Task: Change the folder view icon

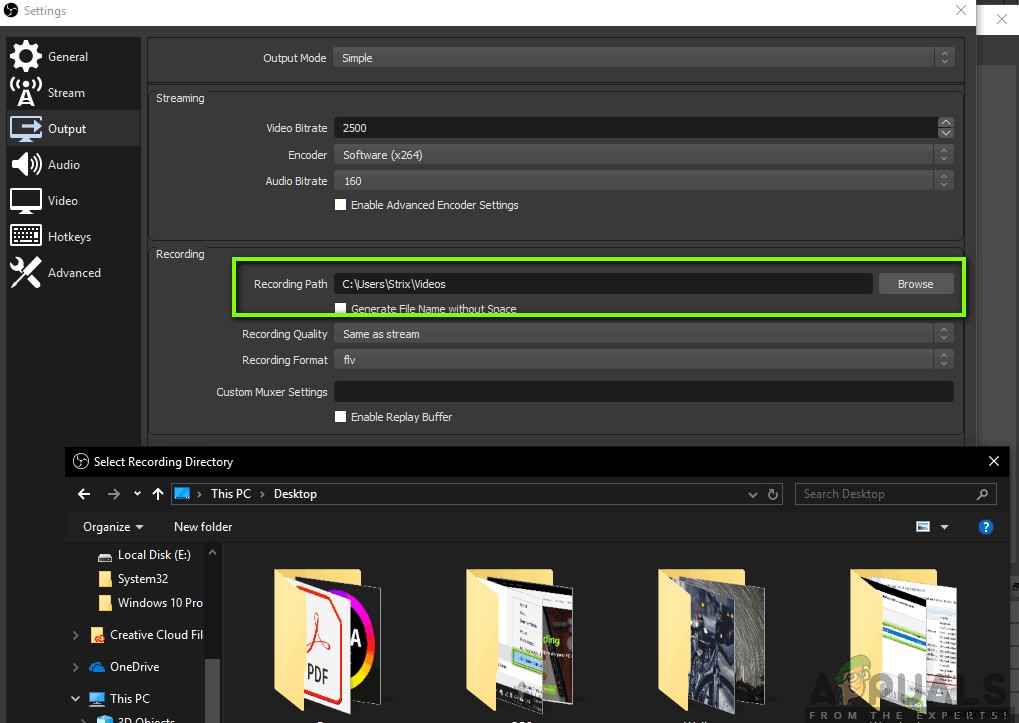Action: (923, 527)
